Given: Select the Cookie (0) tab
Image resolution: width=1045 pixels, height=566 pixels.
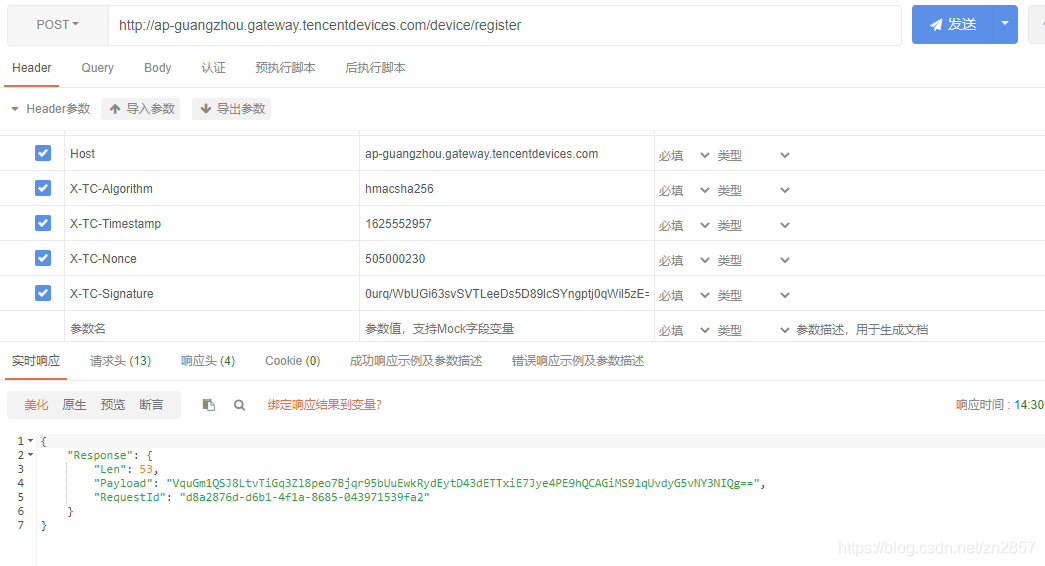Looking at the screenshot, I should [293, 361].
